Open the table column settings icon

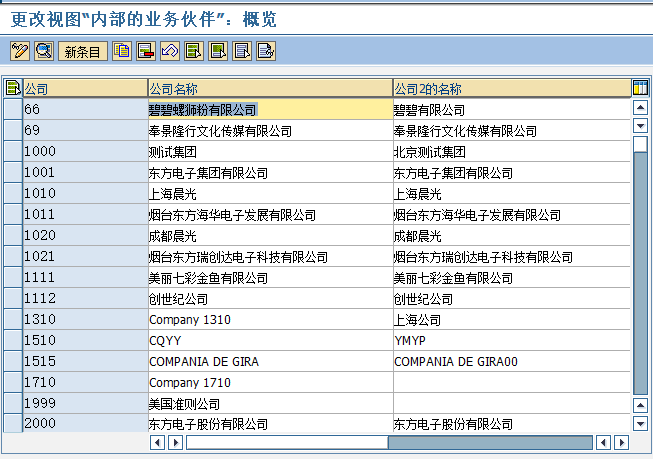[x=640, y=88]
